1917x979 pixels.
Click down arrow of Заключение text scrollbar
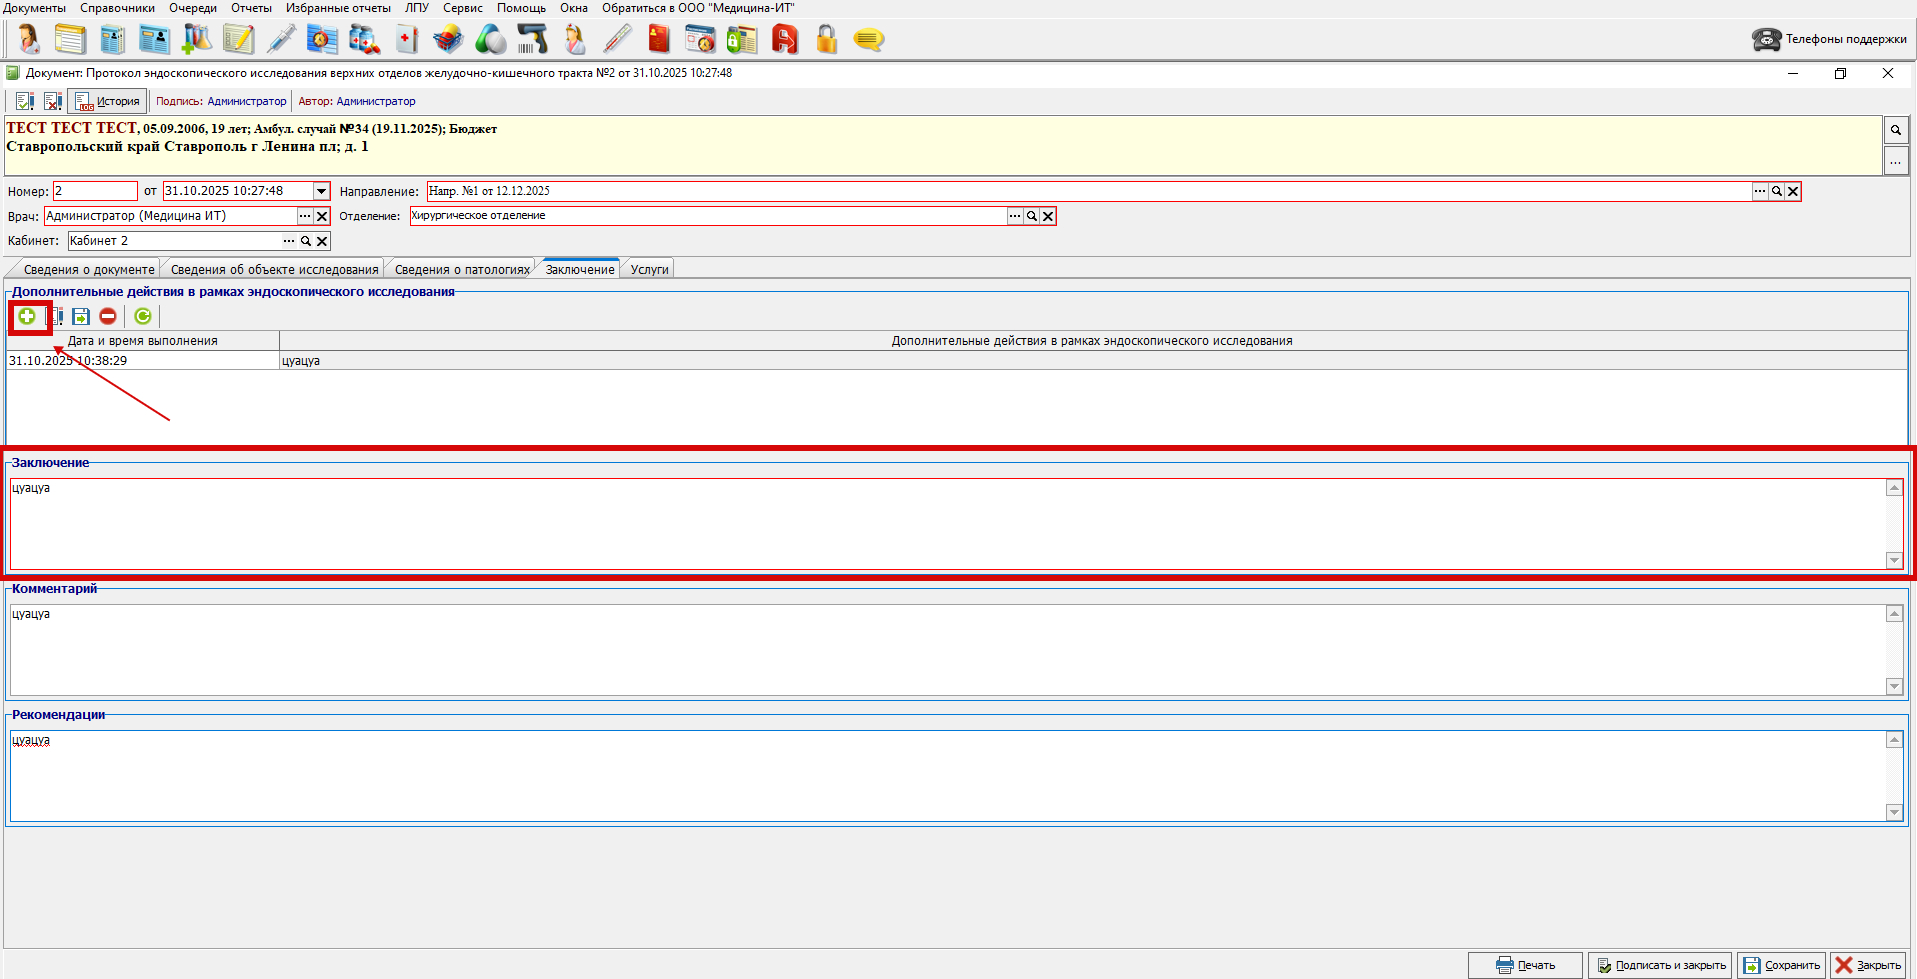pos(1894,561)
